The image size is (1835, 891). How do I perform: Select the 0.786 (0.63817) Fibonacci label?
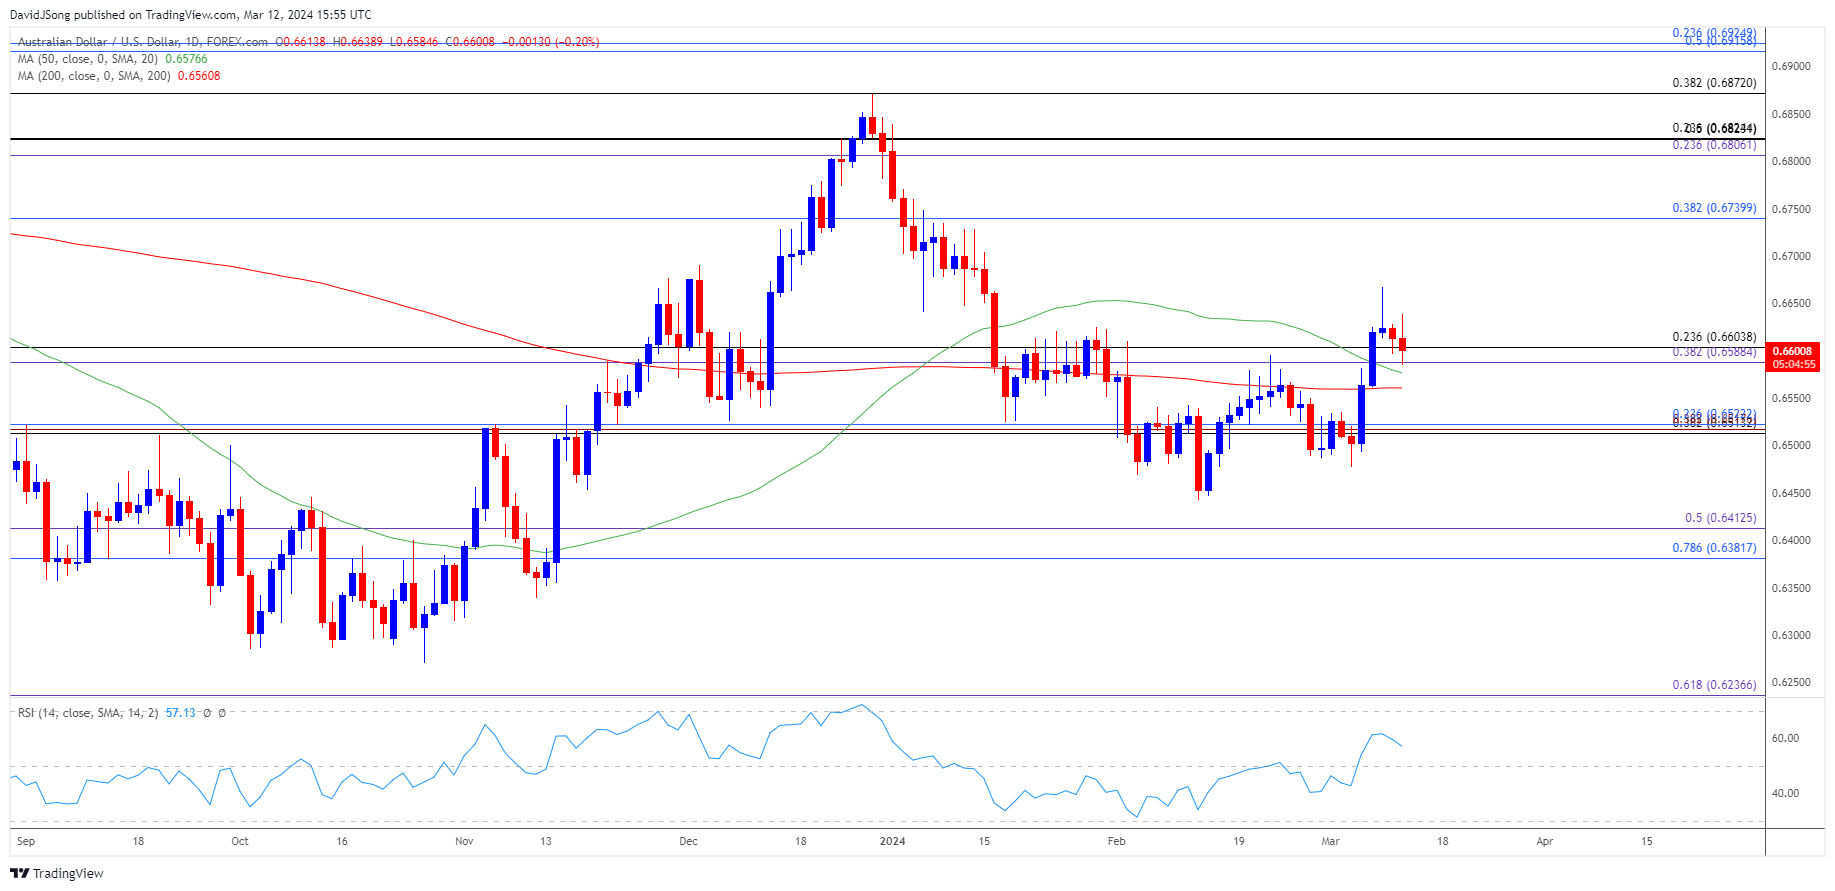coord(1714,548)
